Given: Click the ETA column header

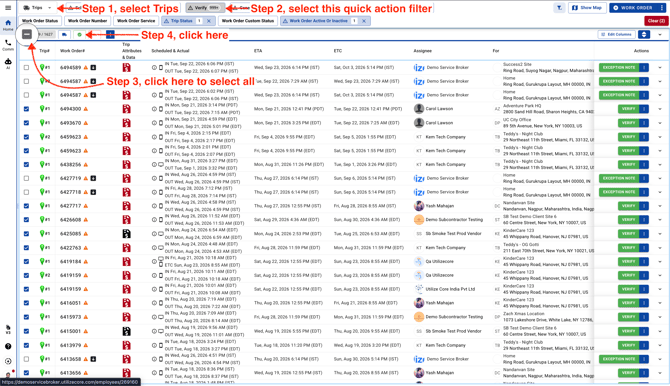Looking at the screenshot, I should pyautogui.click(x=258, y=50).
